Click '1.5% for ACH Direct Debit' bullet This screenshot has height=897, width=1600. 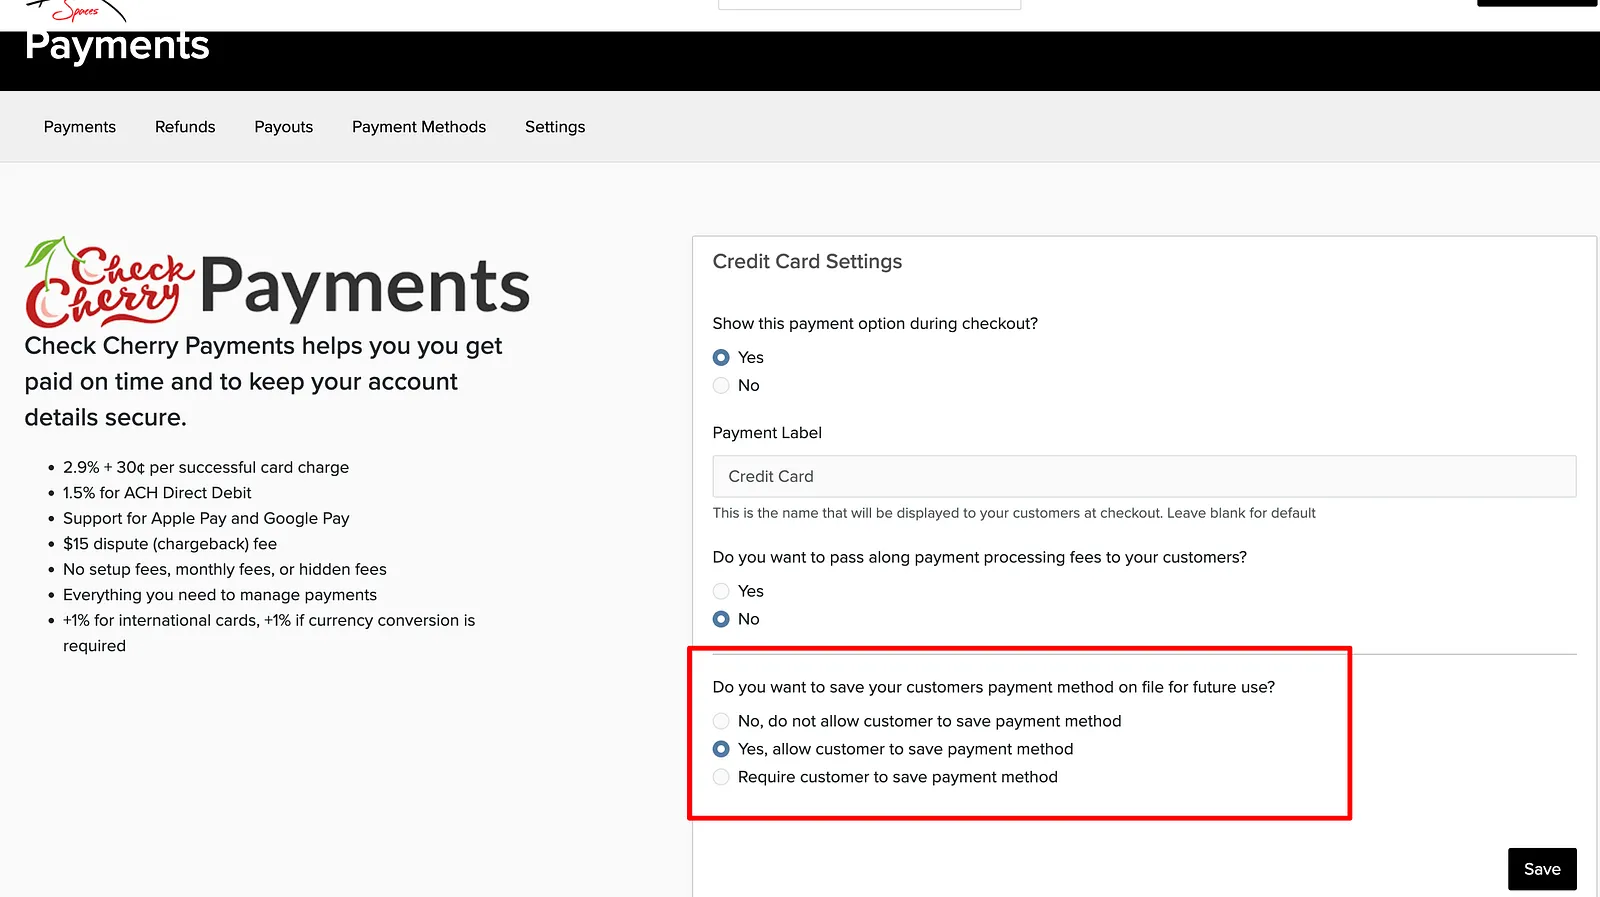click(x=157, y=493)
